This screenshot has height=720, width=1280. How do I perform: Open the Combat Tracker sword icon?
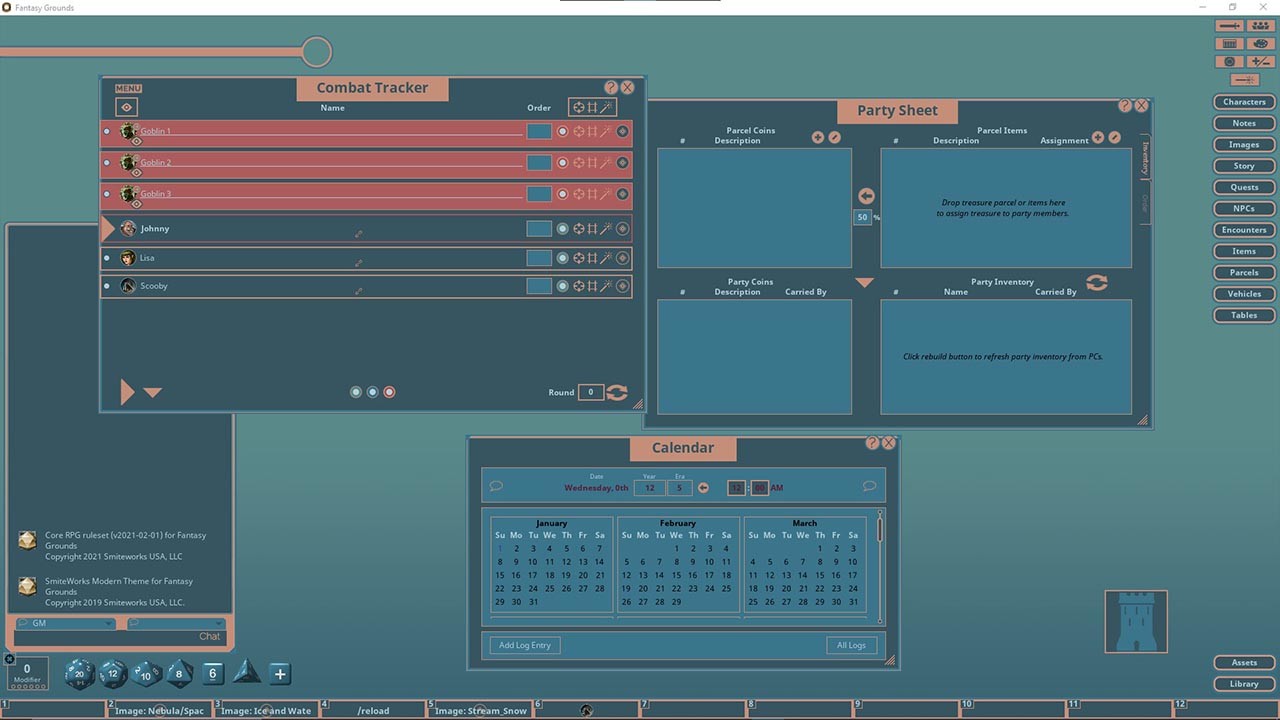coord(1230,25)
